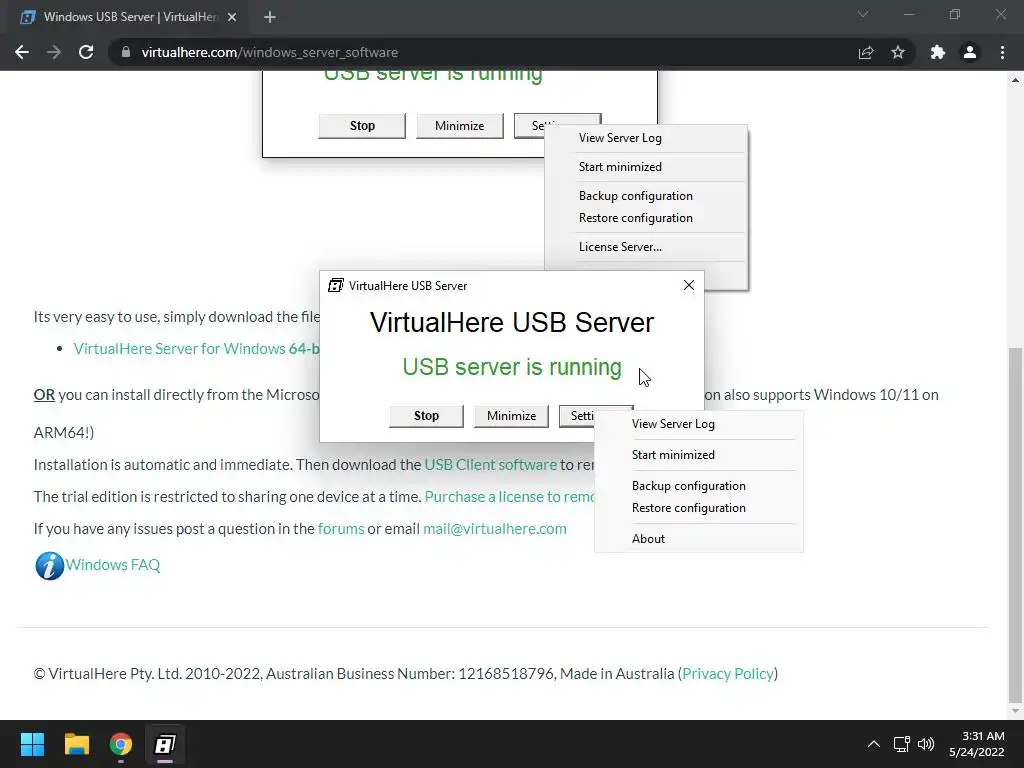Open Chrome three-dot menu
The height and width of the screenshot is (768, 1024).
(1002, 52)
